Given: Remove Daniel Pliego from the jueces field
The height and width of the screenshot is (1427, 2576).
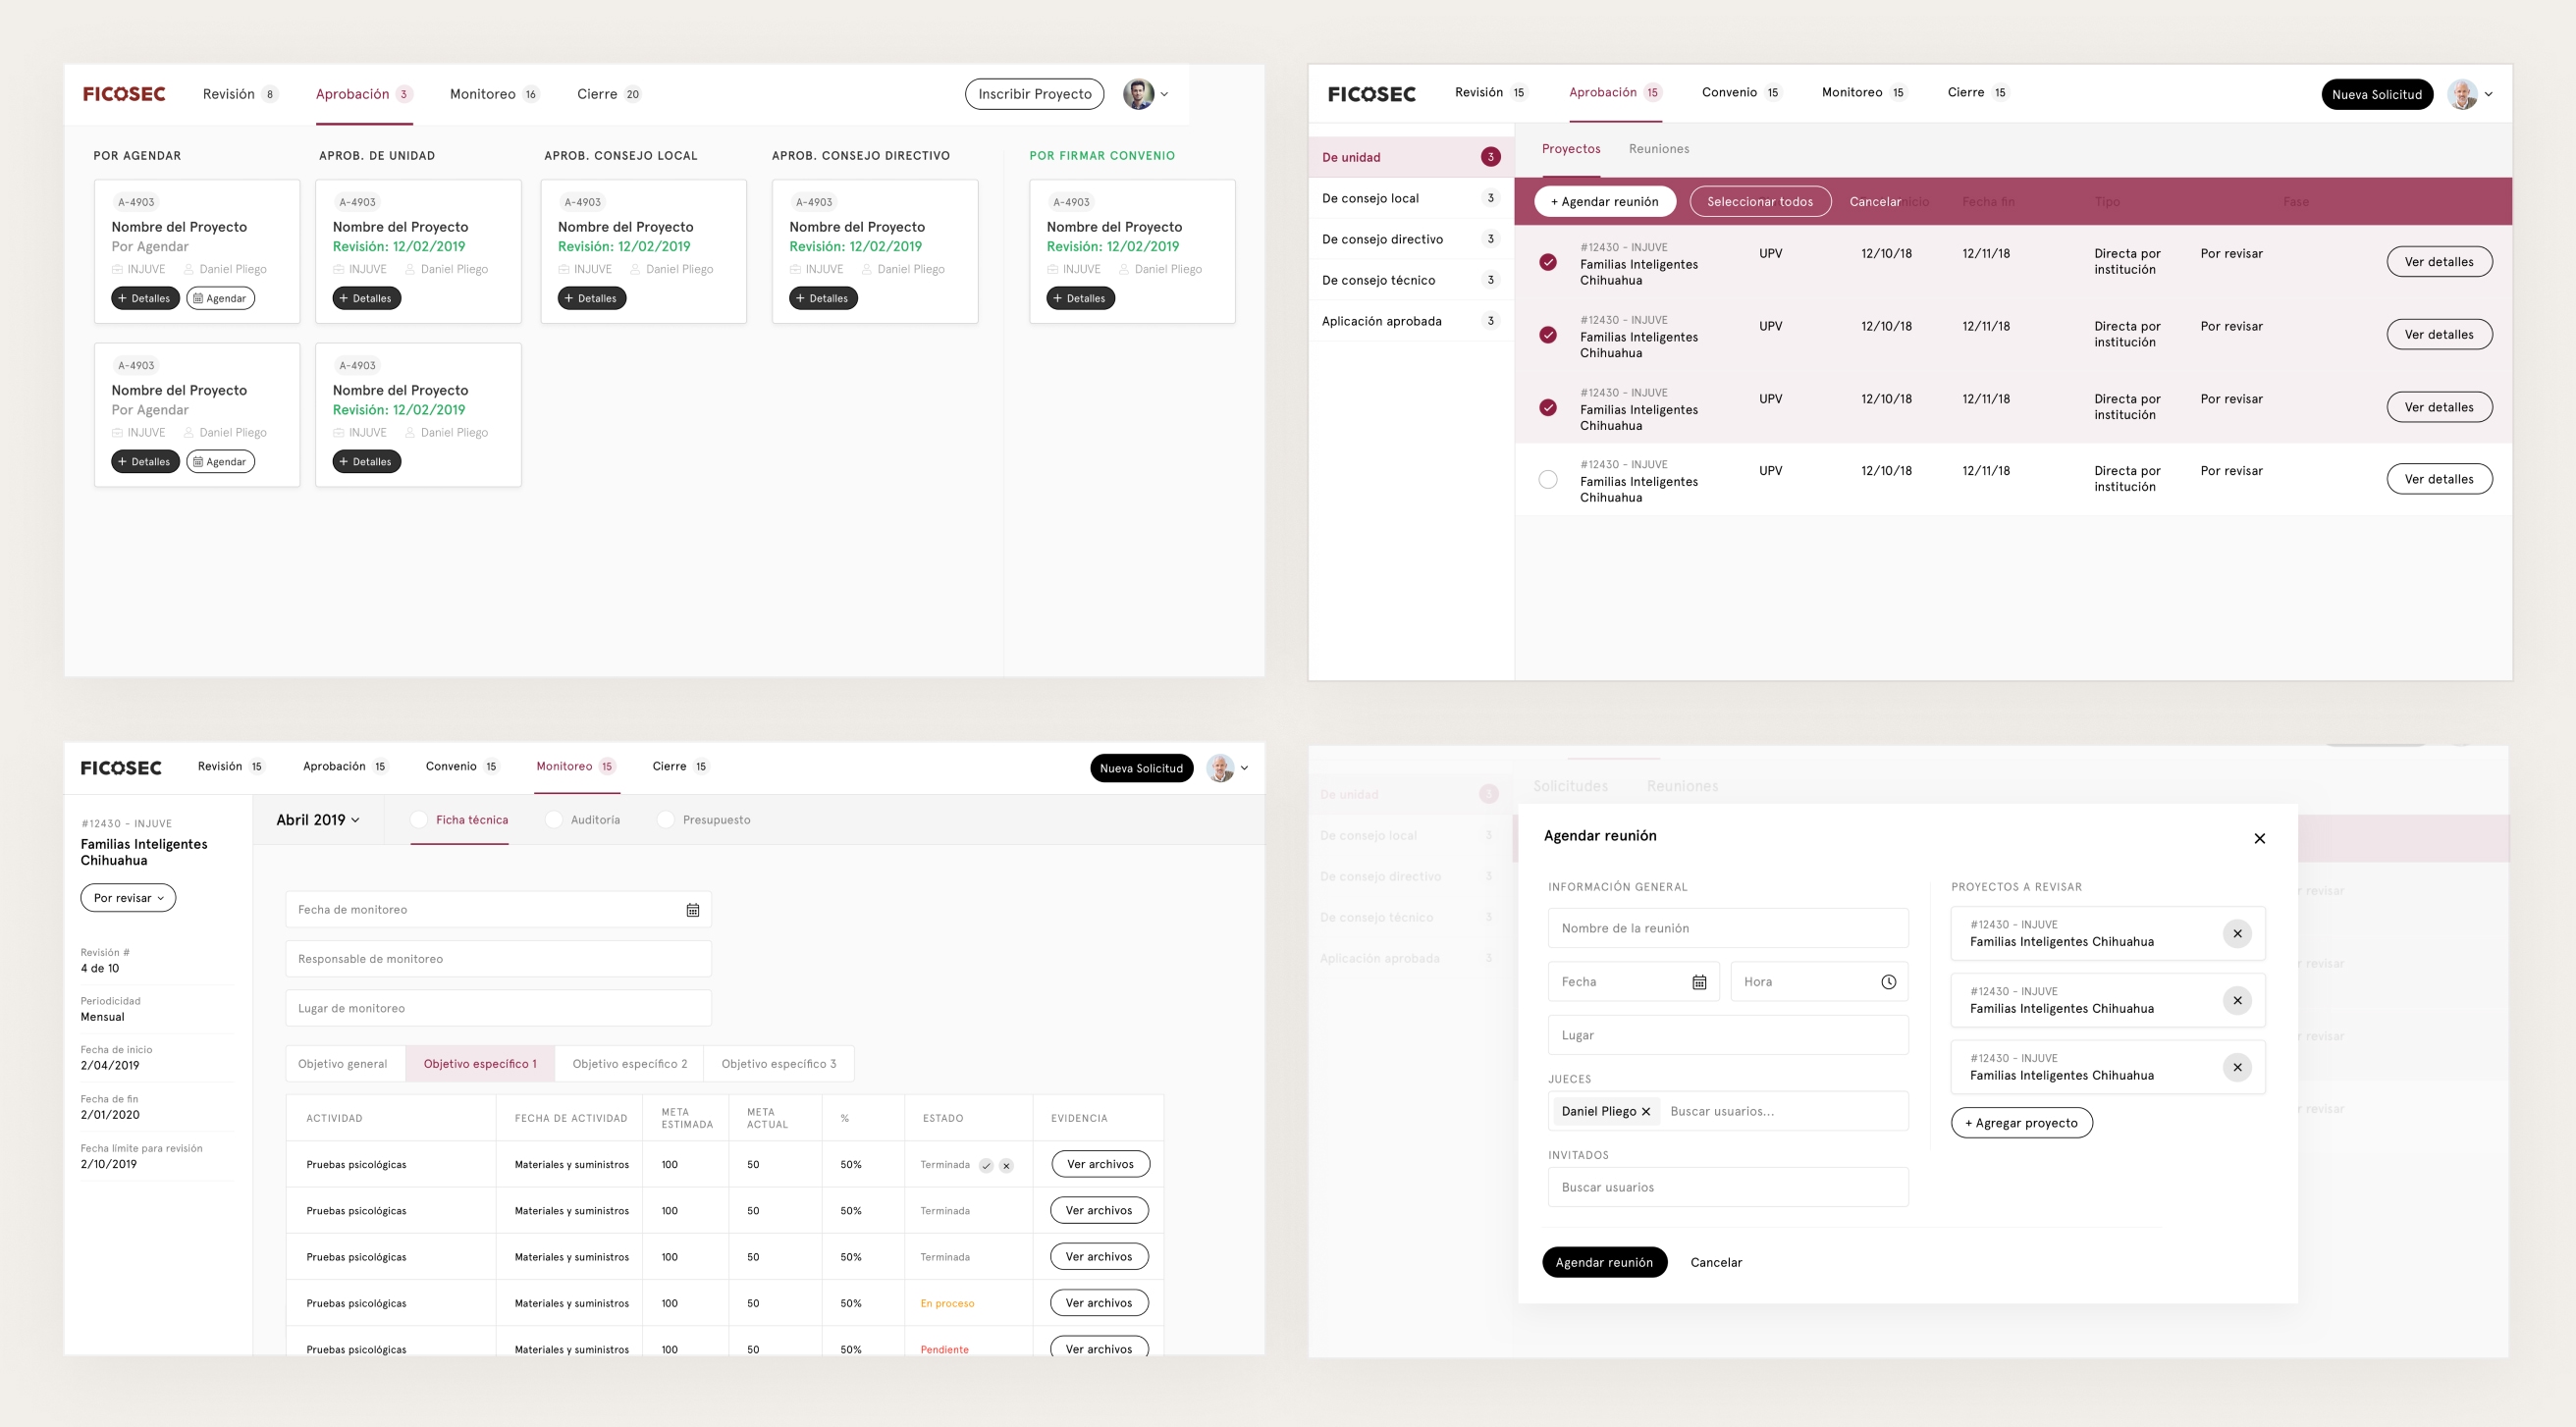Looking at the screenshot, I should pyautogui.click(x=1646, y=1111).
